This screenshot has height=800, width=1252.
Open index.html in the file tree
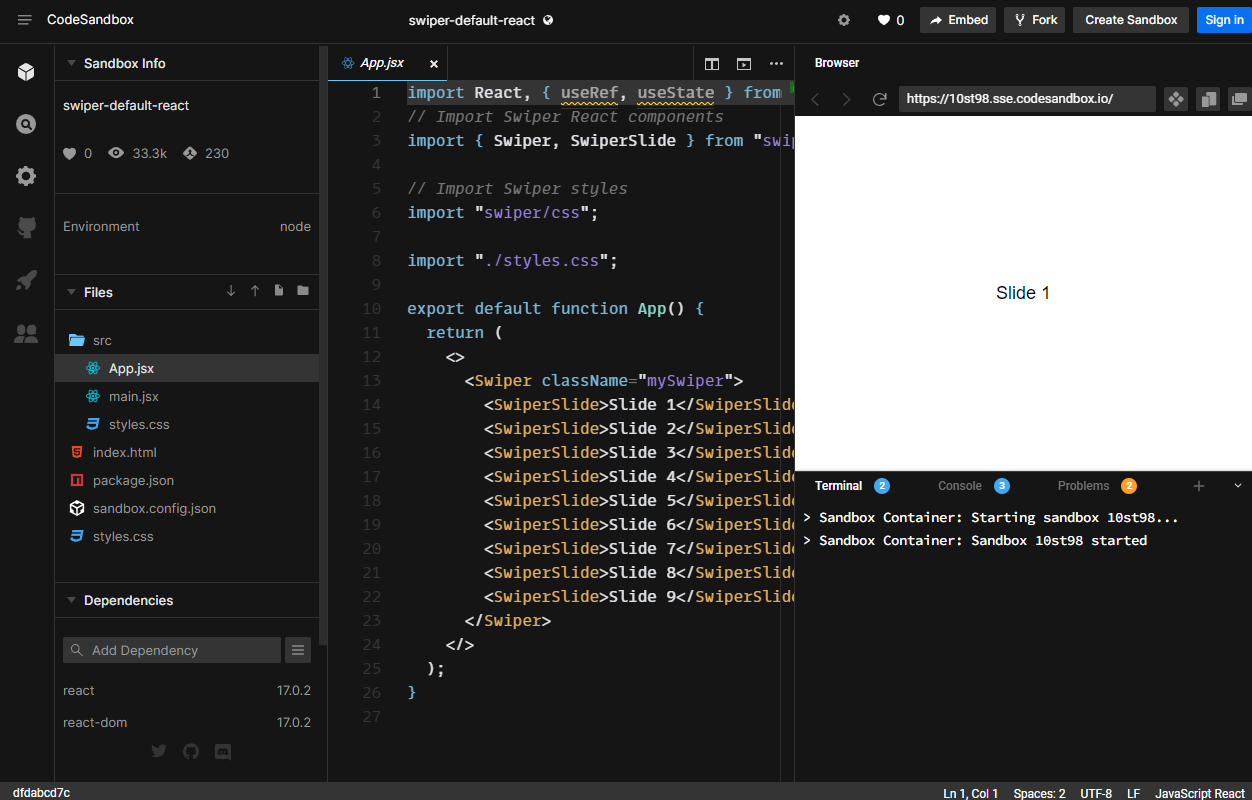click(x=187, y=452)
